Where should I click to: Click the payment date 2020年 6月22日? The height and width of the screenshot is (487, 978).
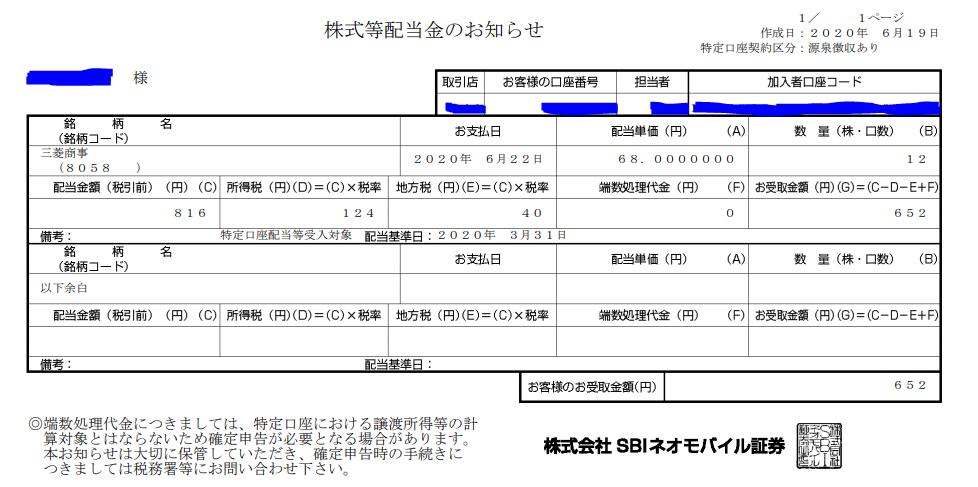click(478, 159)
